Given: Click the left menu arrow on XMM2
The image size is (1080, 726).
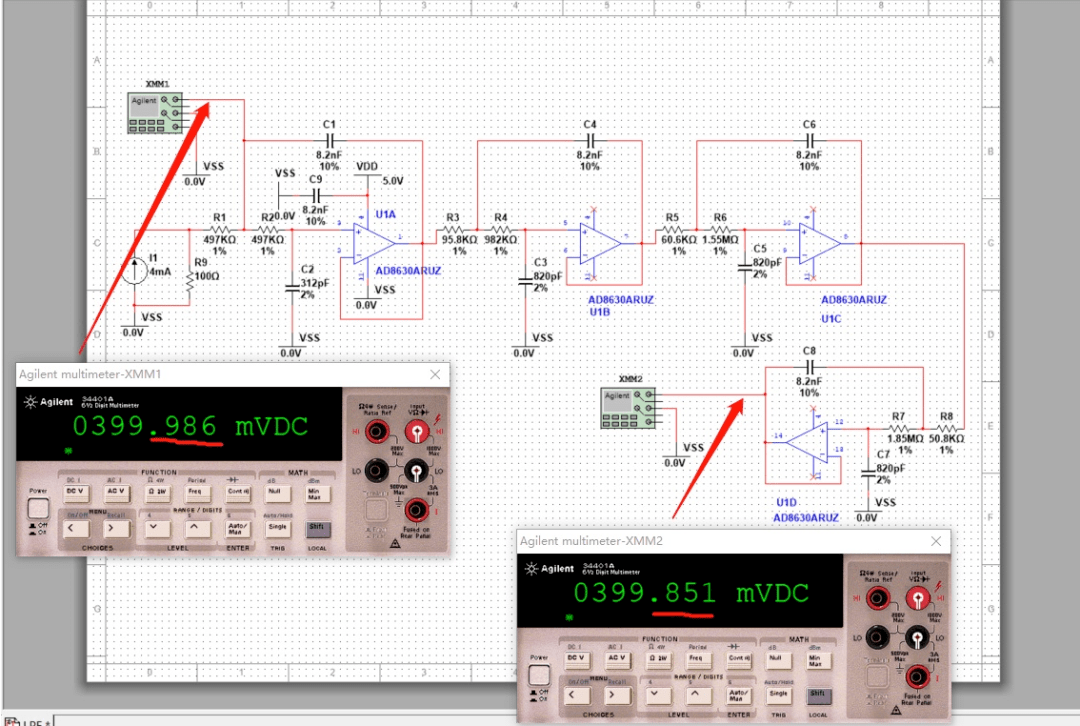Looking at the screenshot, I should pyautogui.click(x=577, y=695).
